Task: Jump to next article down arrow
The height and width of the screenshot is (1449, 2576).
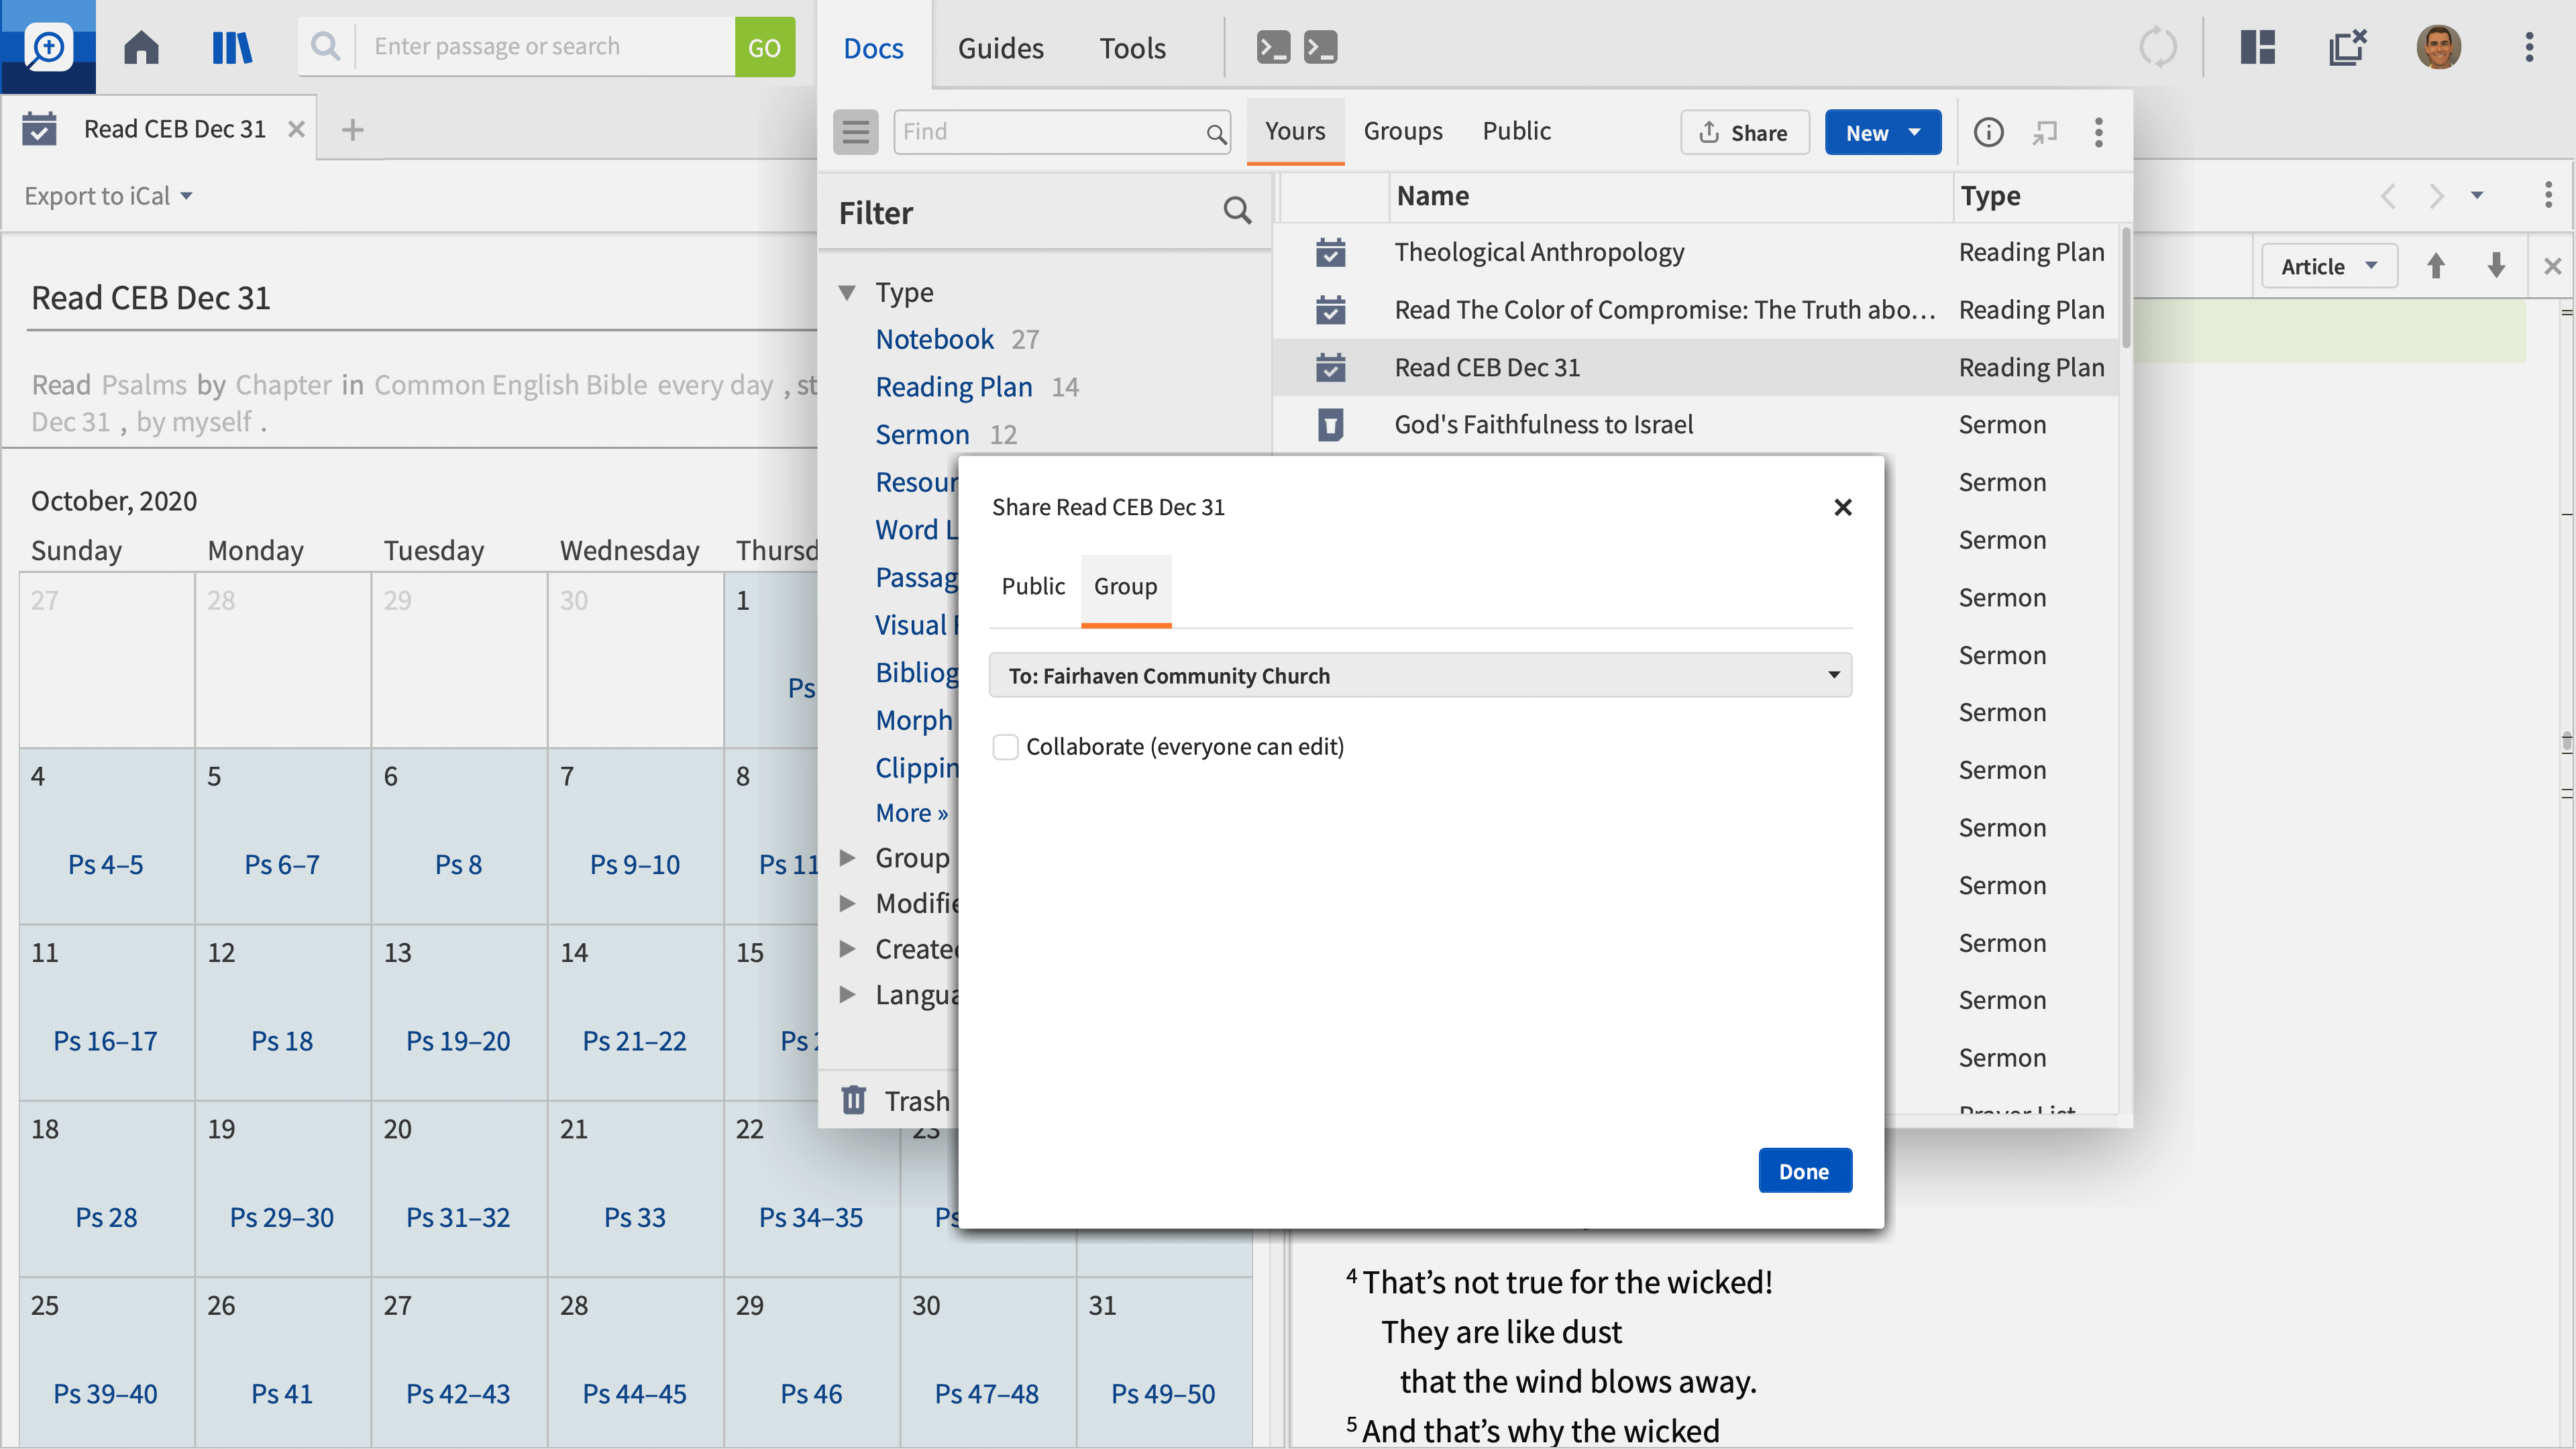Action: tap(2496, 266)
